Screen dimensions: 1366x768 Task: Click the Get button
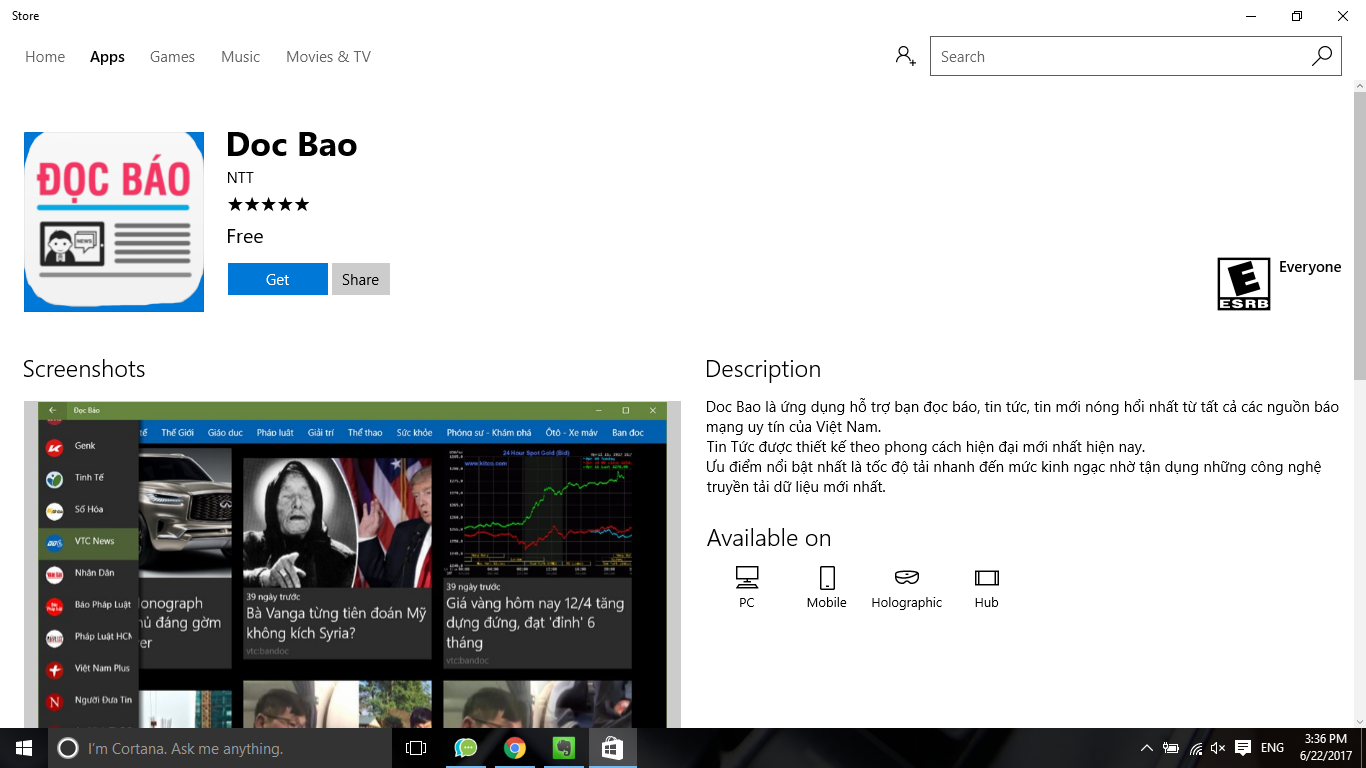pos(277,279)
